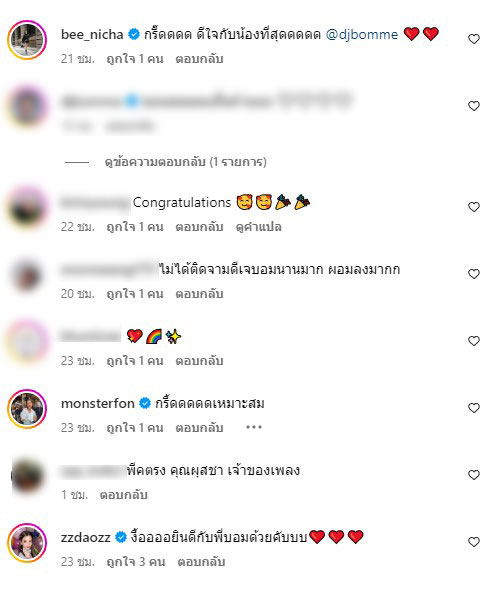
Task: View likes ถูกใจ 3 คน on zzdaozz's comment
Action: pos(136,562)
